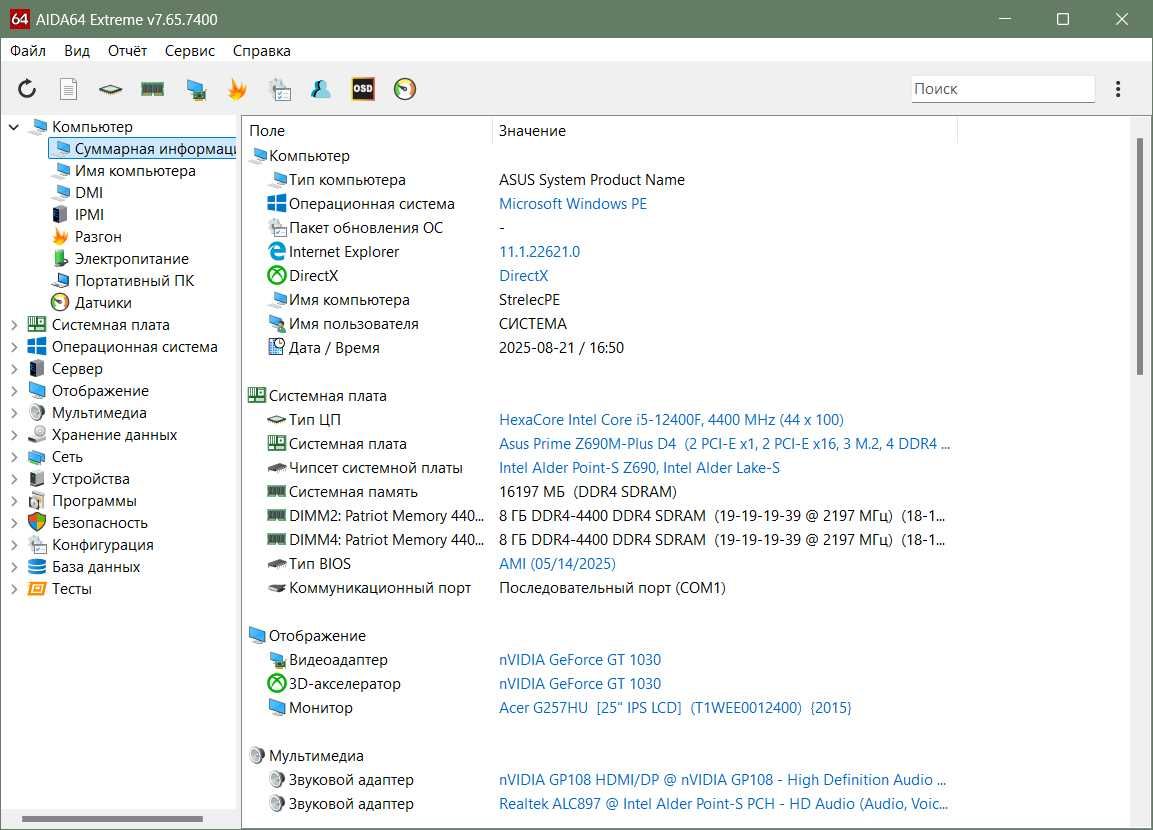Select Электропитание battery icon in tree
1153x830 pixels.
tap(60, 258)
